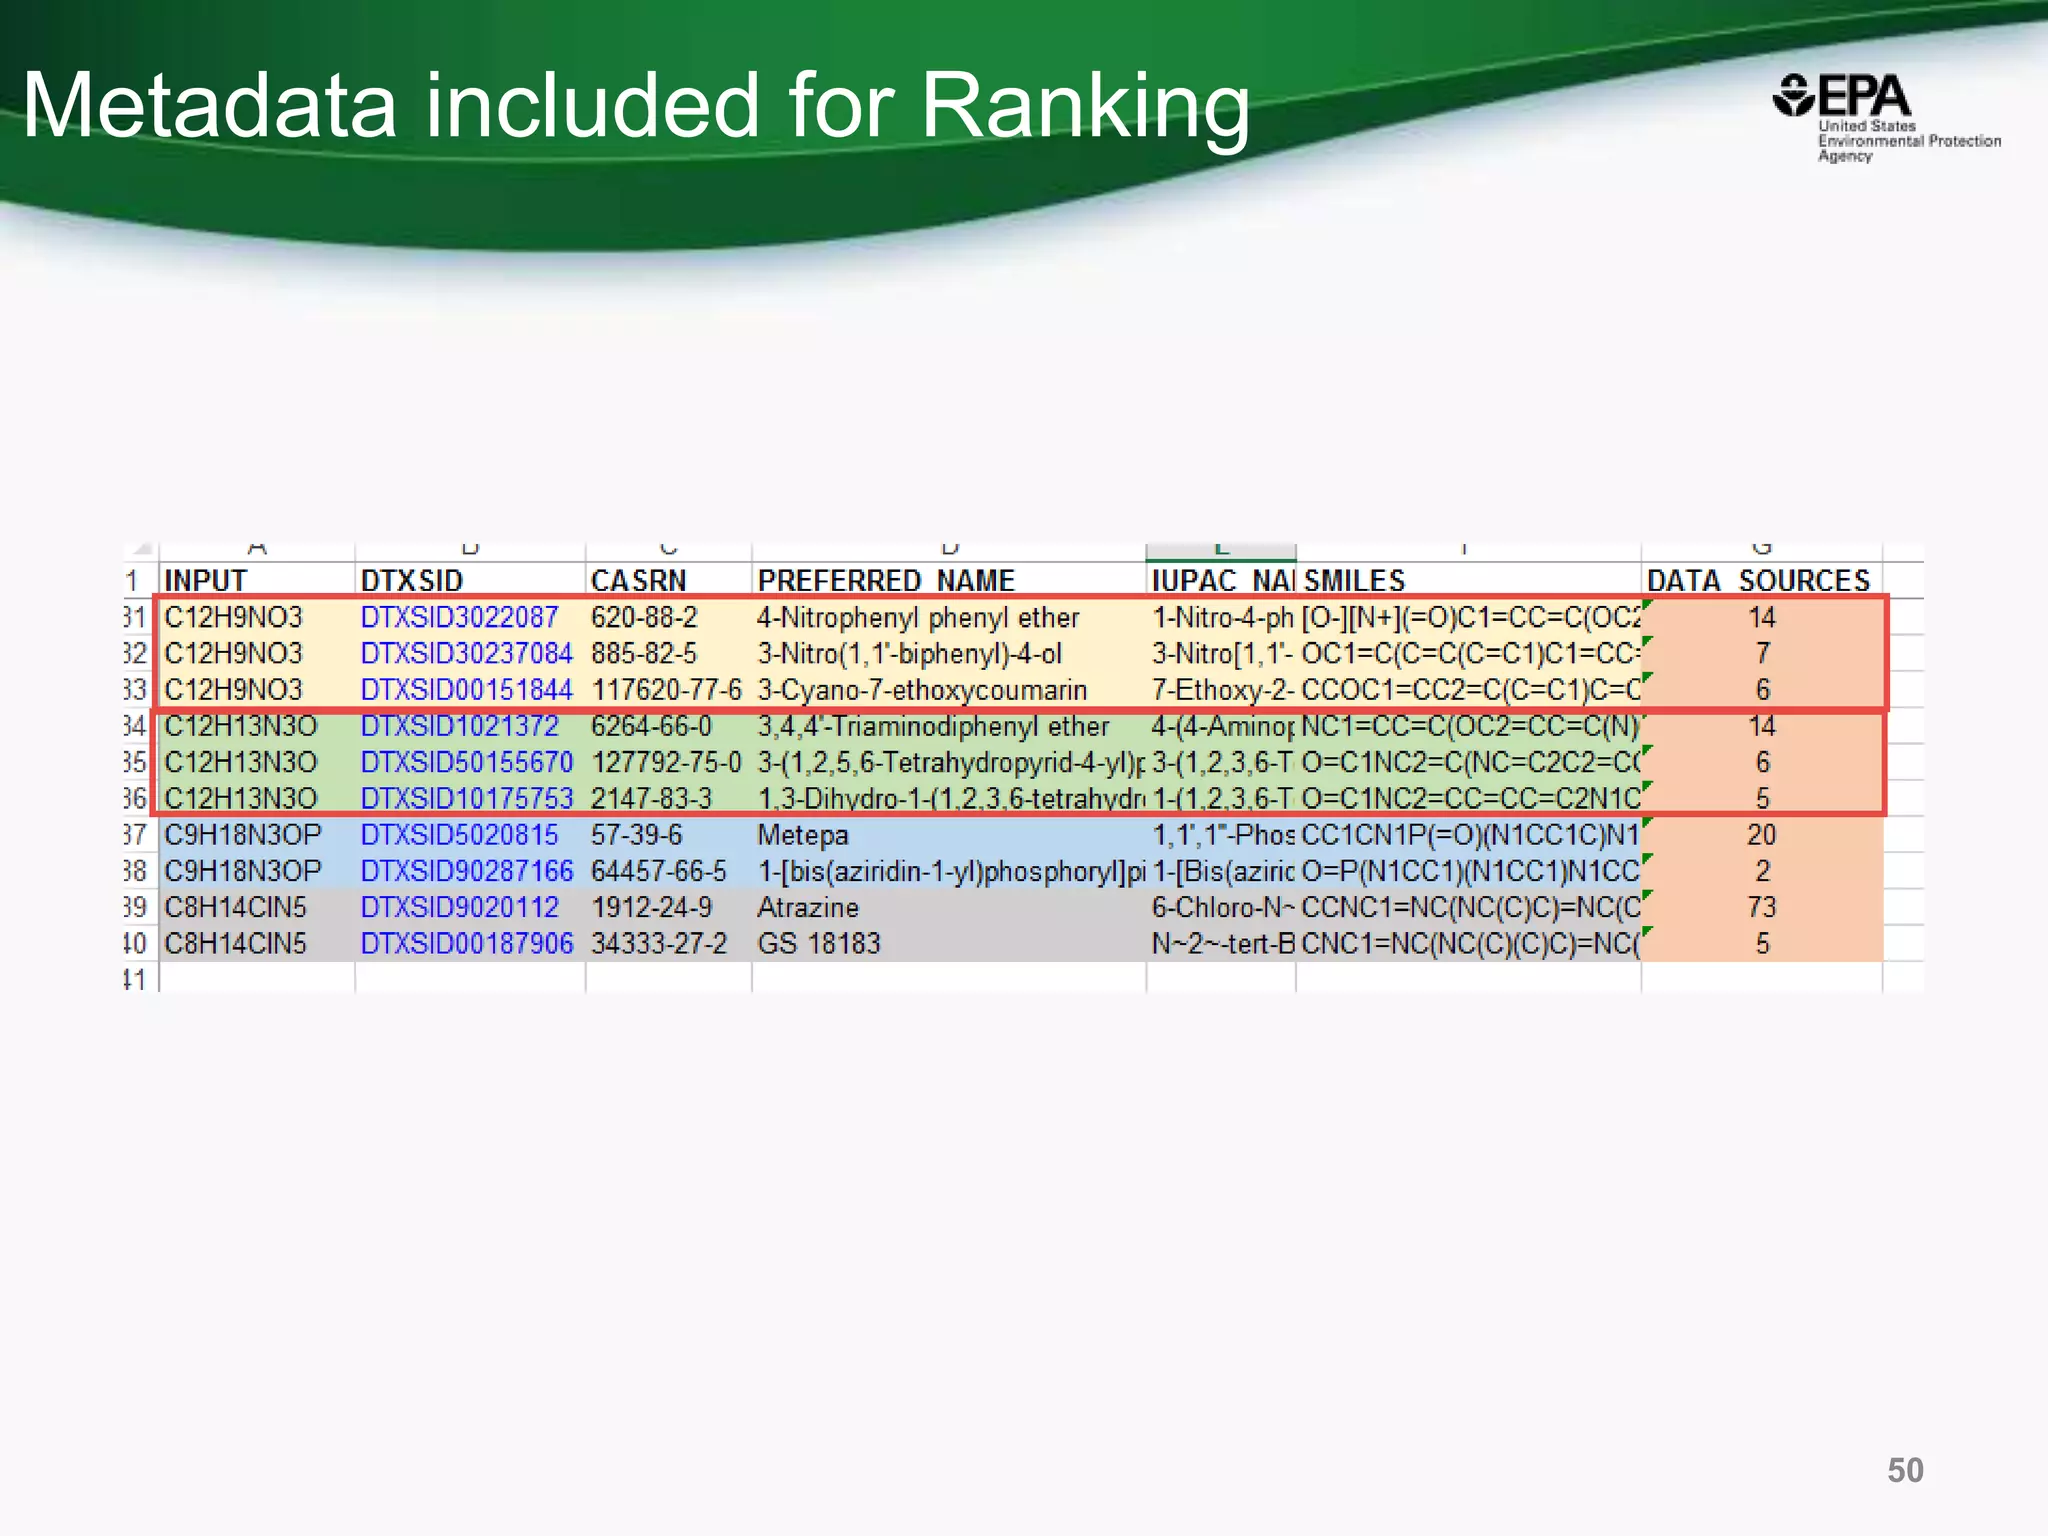Select cell with CAS 6264-66-0
The width and height of the screenshot is (2048, 1536).
(668, 726)
